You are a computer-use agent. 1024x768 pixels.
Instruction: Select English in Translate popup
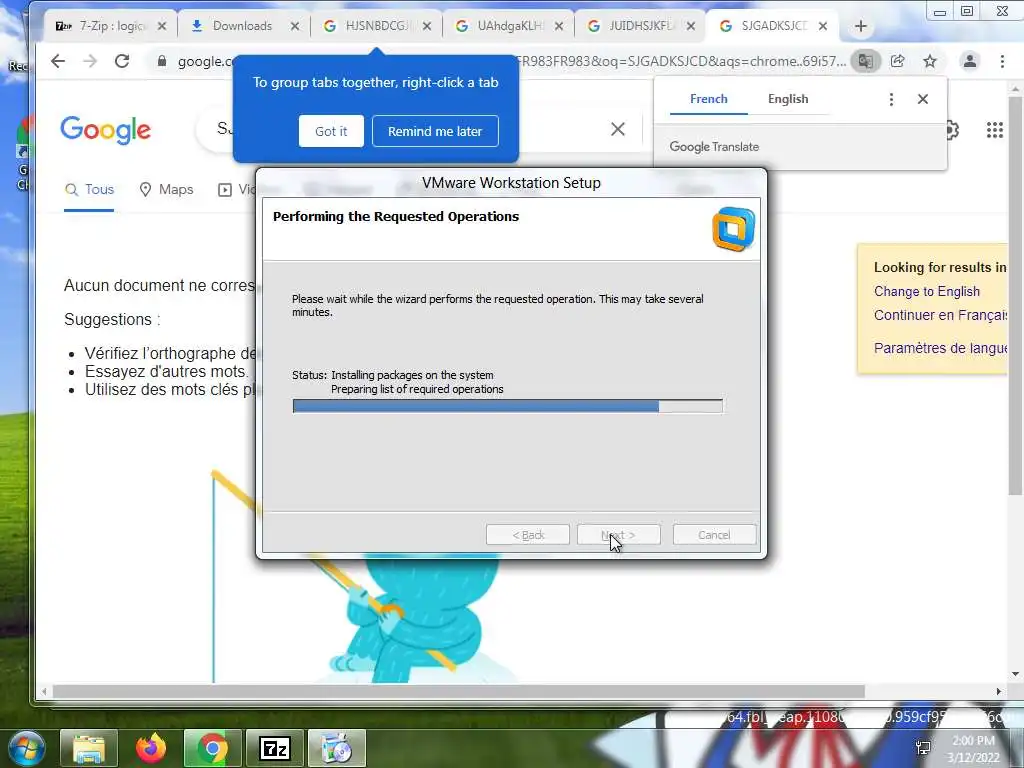click(x=788, y=99)
